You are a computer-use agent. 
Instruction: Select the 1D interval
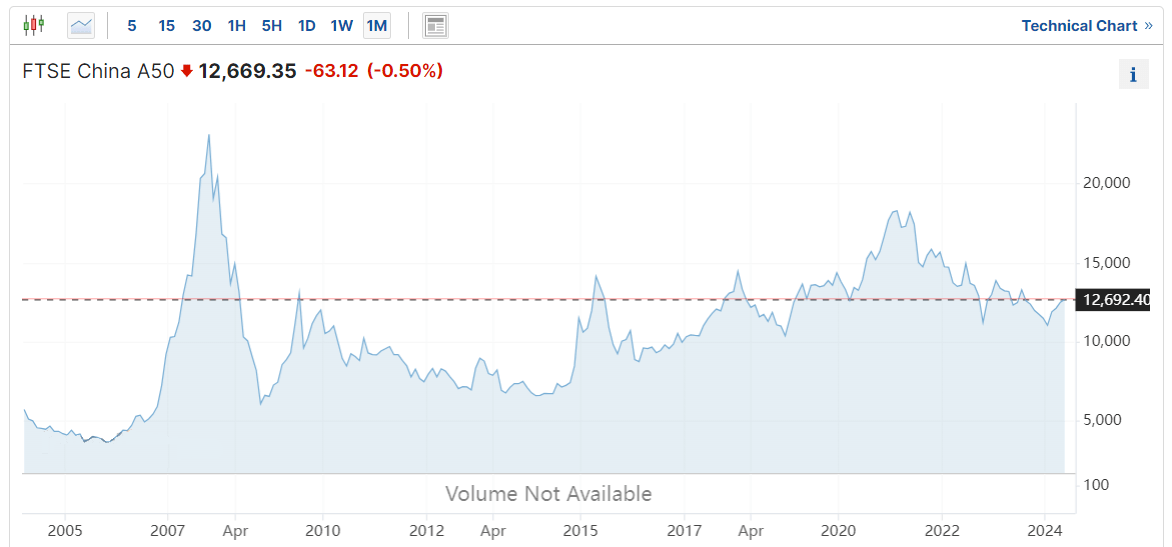pyautogui.click(x=306, y=26)
